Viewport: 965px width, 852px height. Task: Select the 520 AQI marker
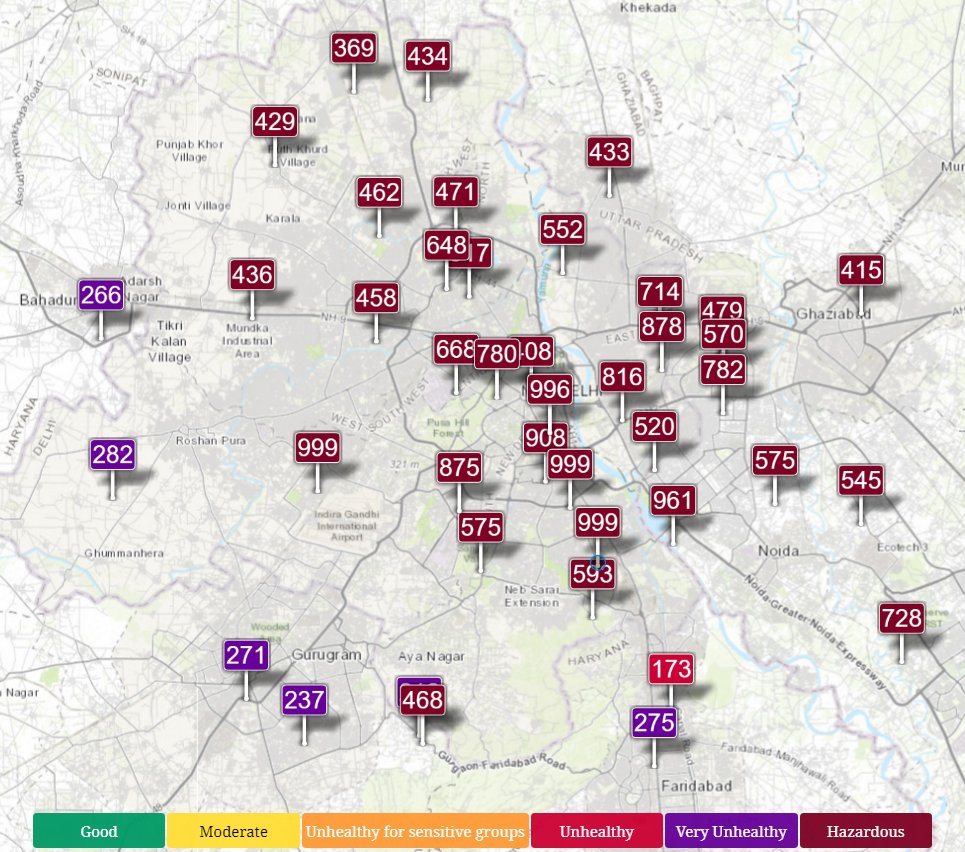click(654, 427)
